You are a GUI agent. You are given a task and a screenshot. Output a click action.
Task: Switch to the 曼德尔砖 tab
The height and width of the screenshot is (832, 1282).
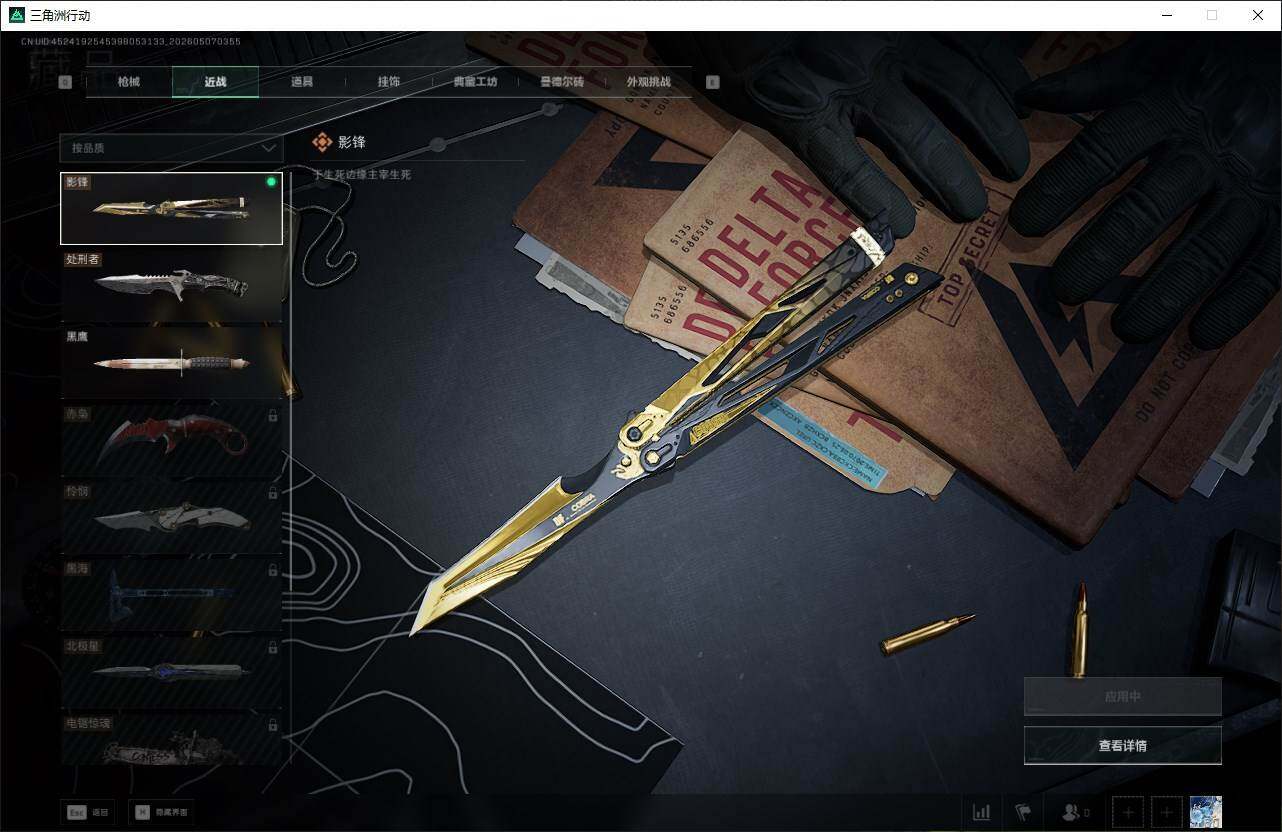pyautogui.click(x=562, y=82)
